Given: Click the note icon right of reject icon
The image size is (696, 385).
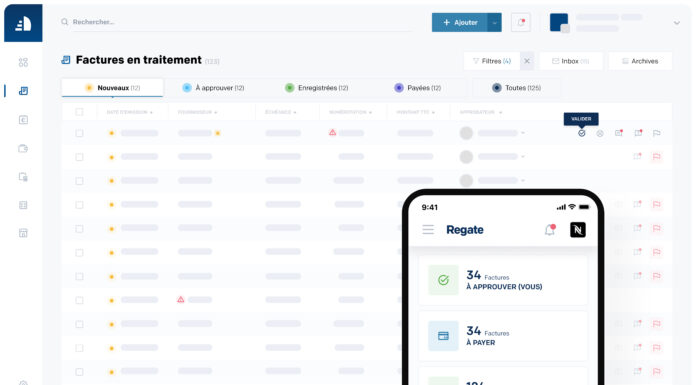Looking at the screenshot, I should 619,133.
